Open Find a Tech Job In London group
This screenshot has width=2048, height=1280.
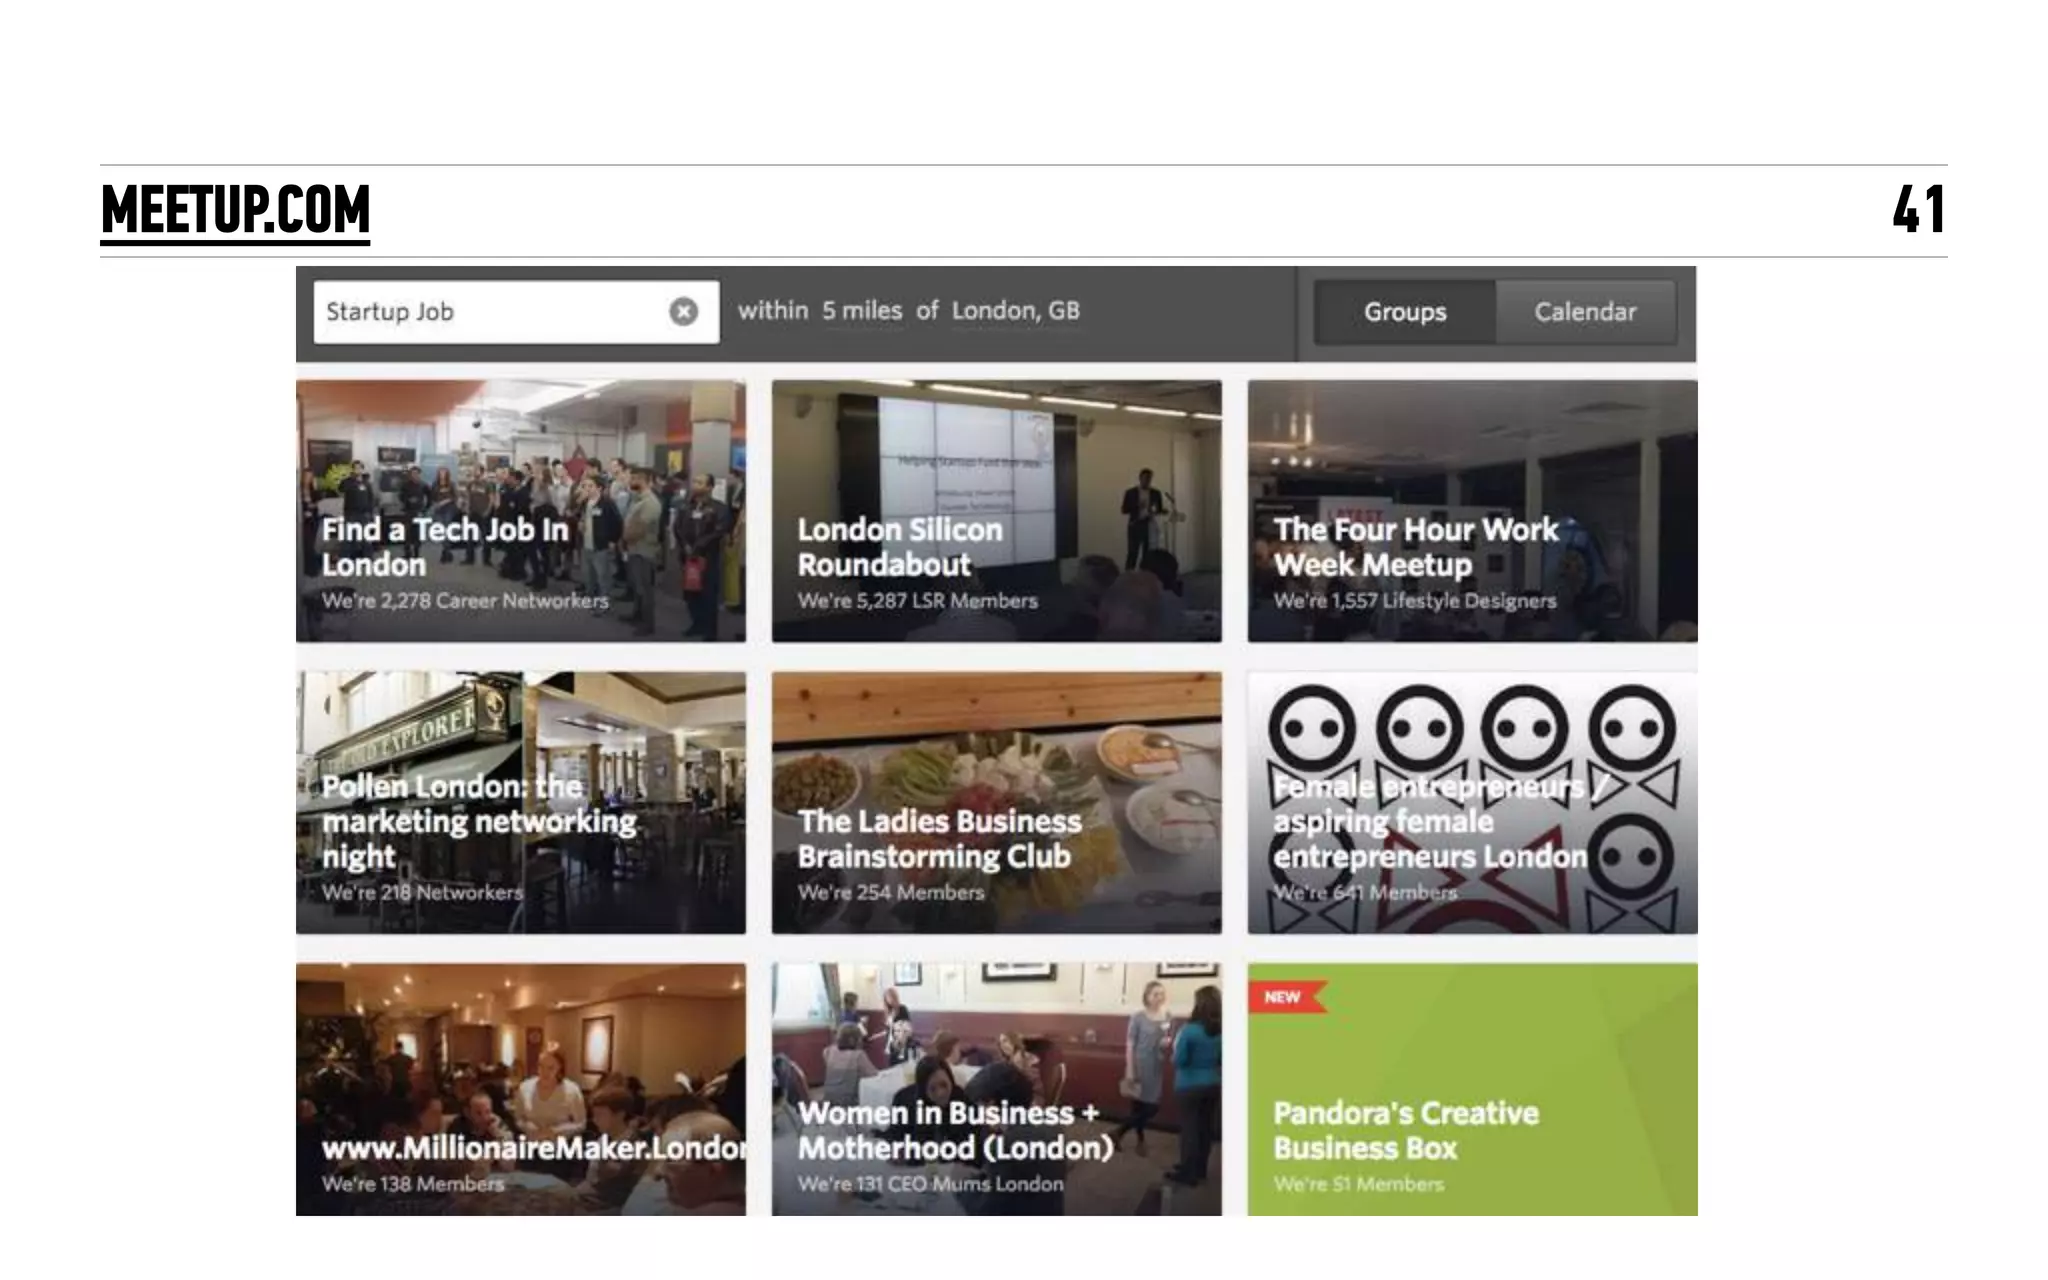coord(444,546)
